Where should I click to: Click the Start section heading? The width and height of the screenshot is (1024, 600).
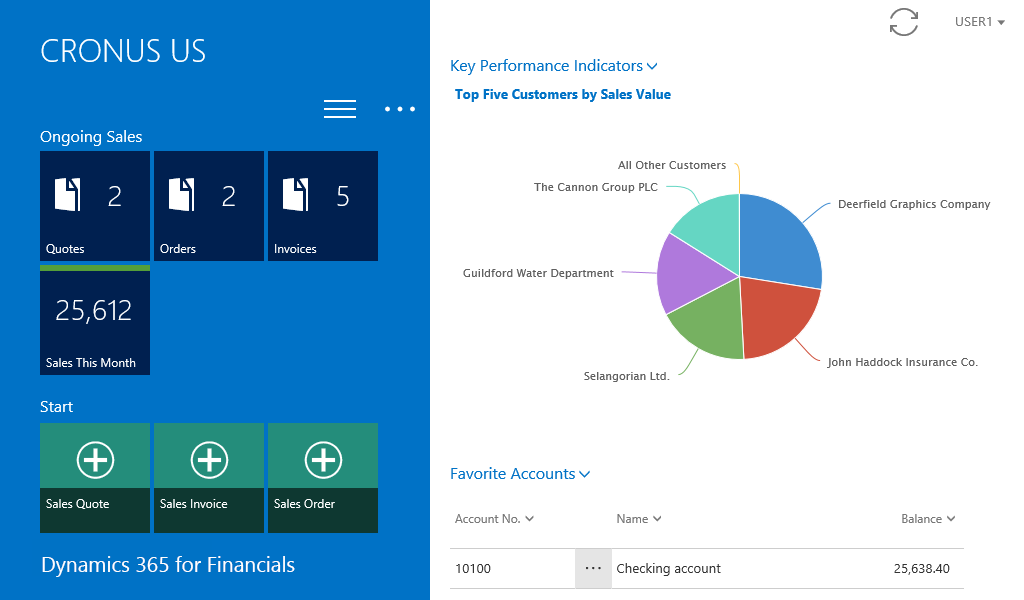[x=56, y=407]
